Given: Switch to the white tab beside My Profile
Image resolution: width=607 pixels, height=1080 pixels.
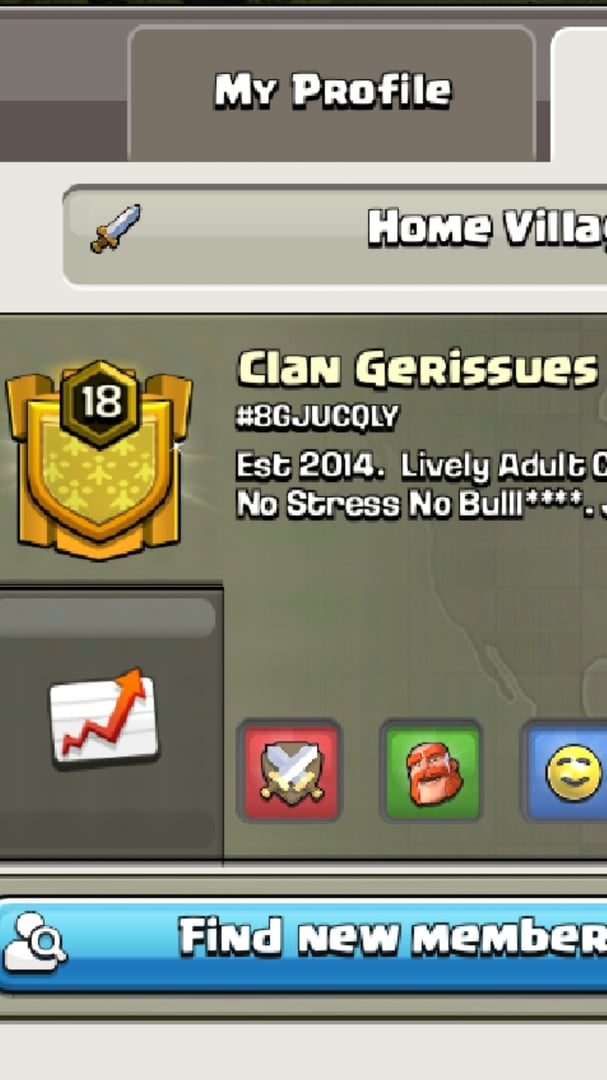Looking at the screenshot, I should (579, 94).
